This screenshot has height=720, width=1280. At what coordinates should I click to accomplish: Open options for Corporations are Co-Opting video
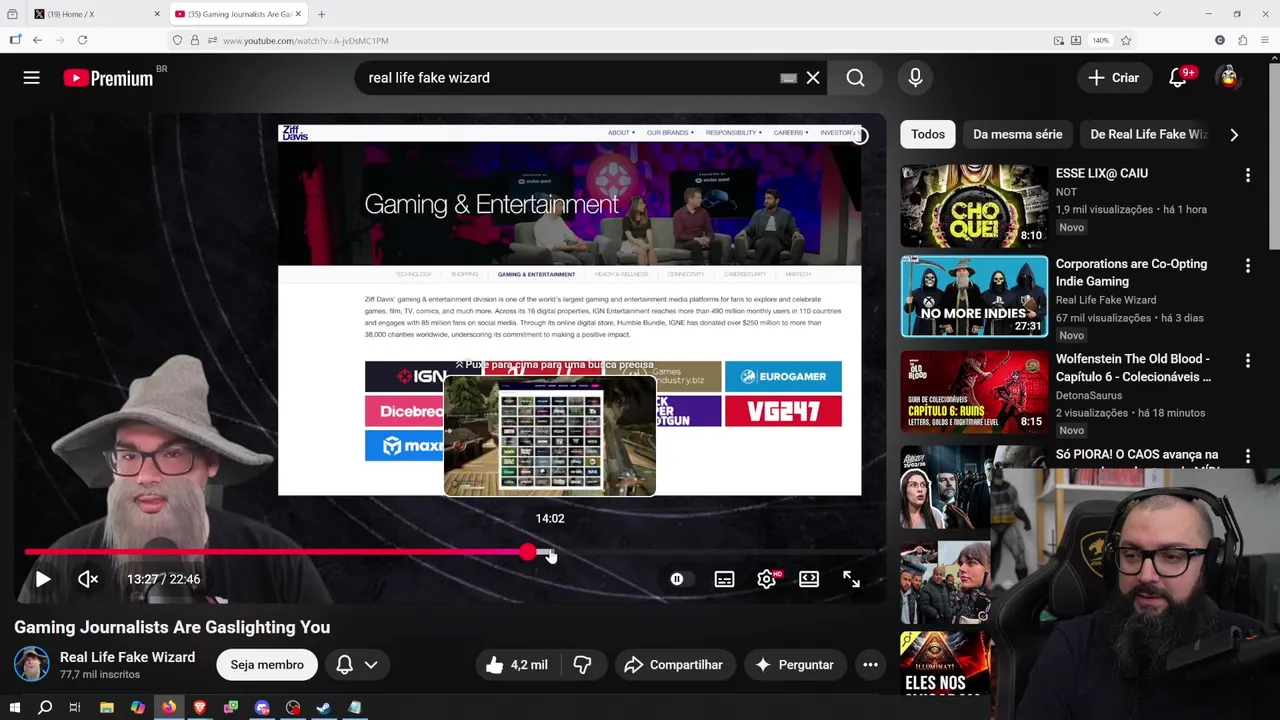tap(1247, 266)
